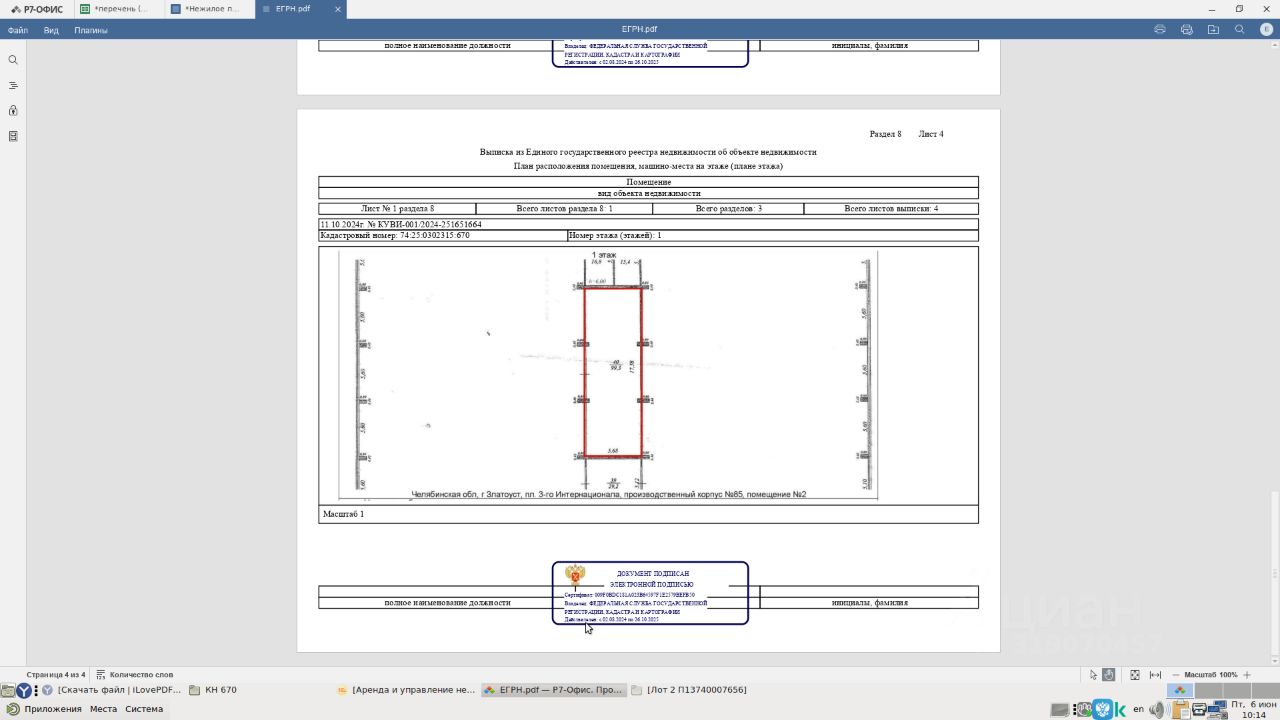Open the Система system menu
This screenshot has height=720, width=1280.
point(144,709)
